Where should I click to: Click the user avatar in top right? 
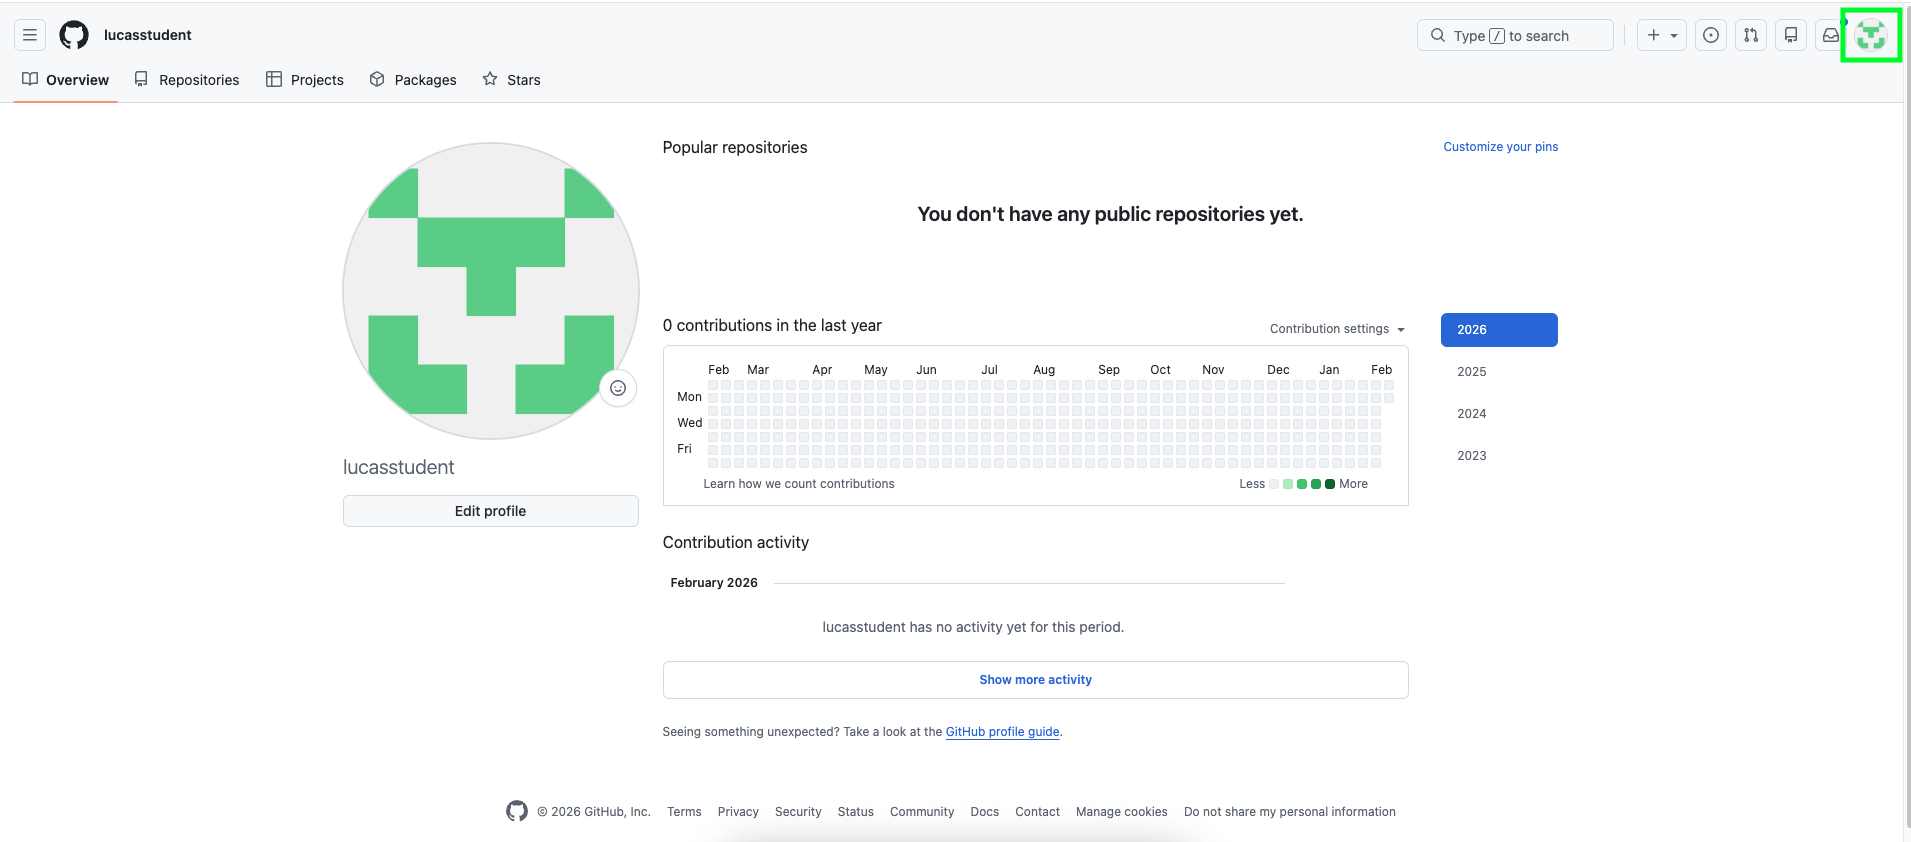coord(1870,35)
